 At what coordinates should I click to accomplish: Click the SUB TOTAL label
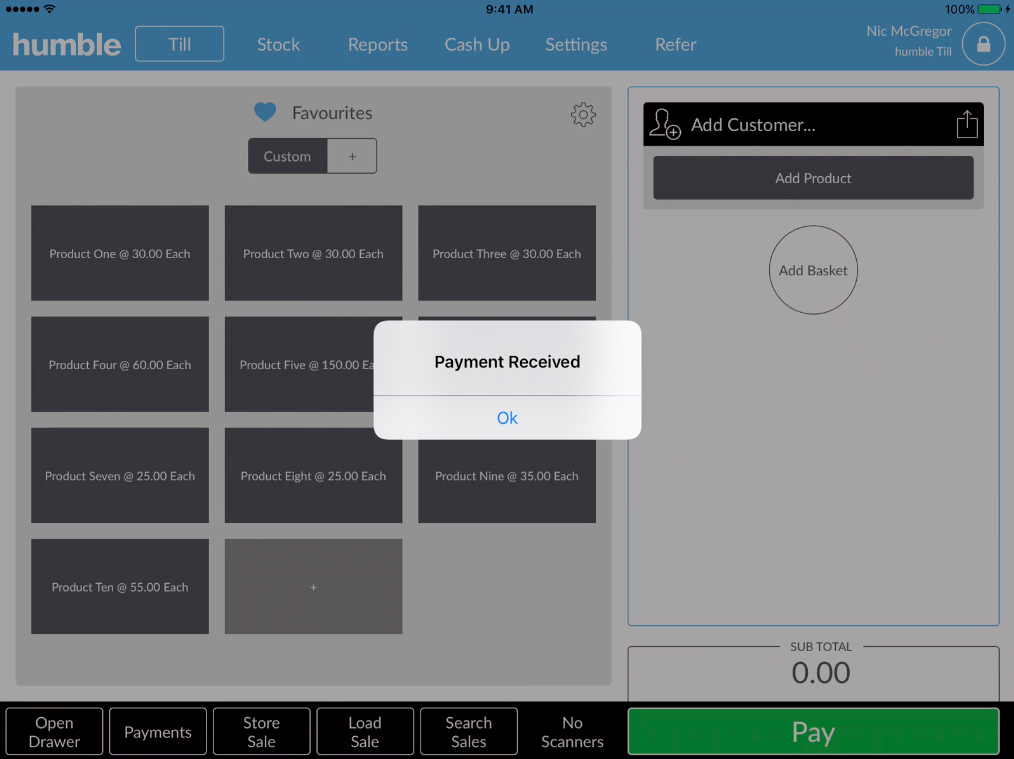pyautogui.click(x=821, y=647)
